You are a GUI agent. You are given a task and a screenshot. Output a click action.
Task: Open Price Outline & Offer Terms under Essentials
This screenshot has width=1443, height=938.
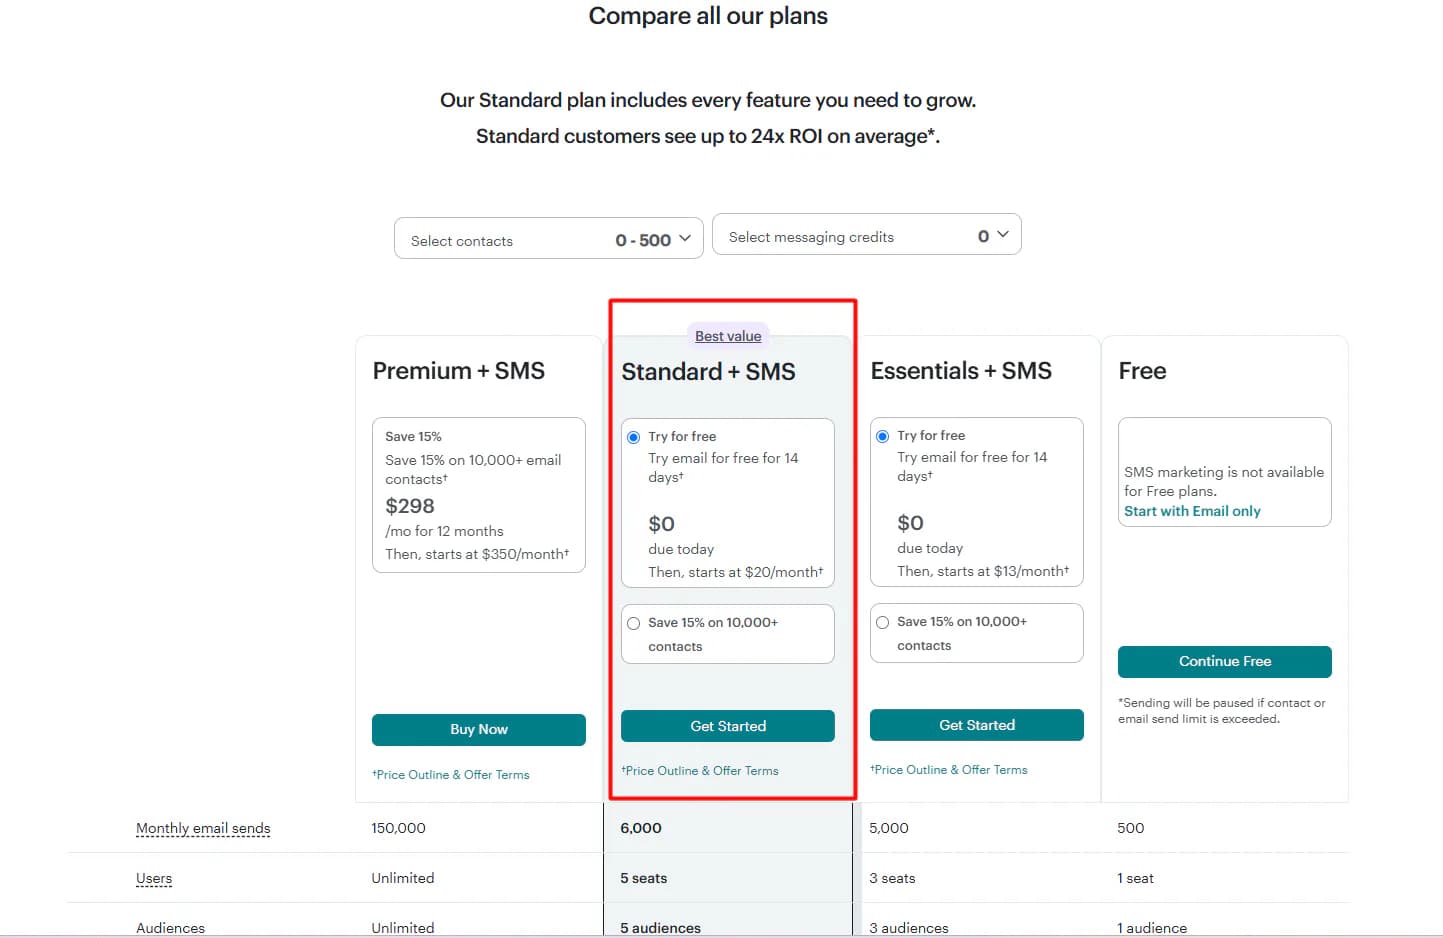click(949, 770)
